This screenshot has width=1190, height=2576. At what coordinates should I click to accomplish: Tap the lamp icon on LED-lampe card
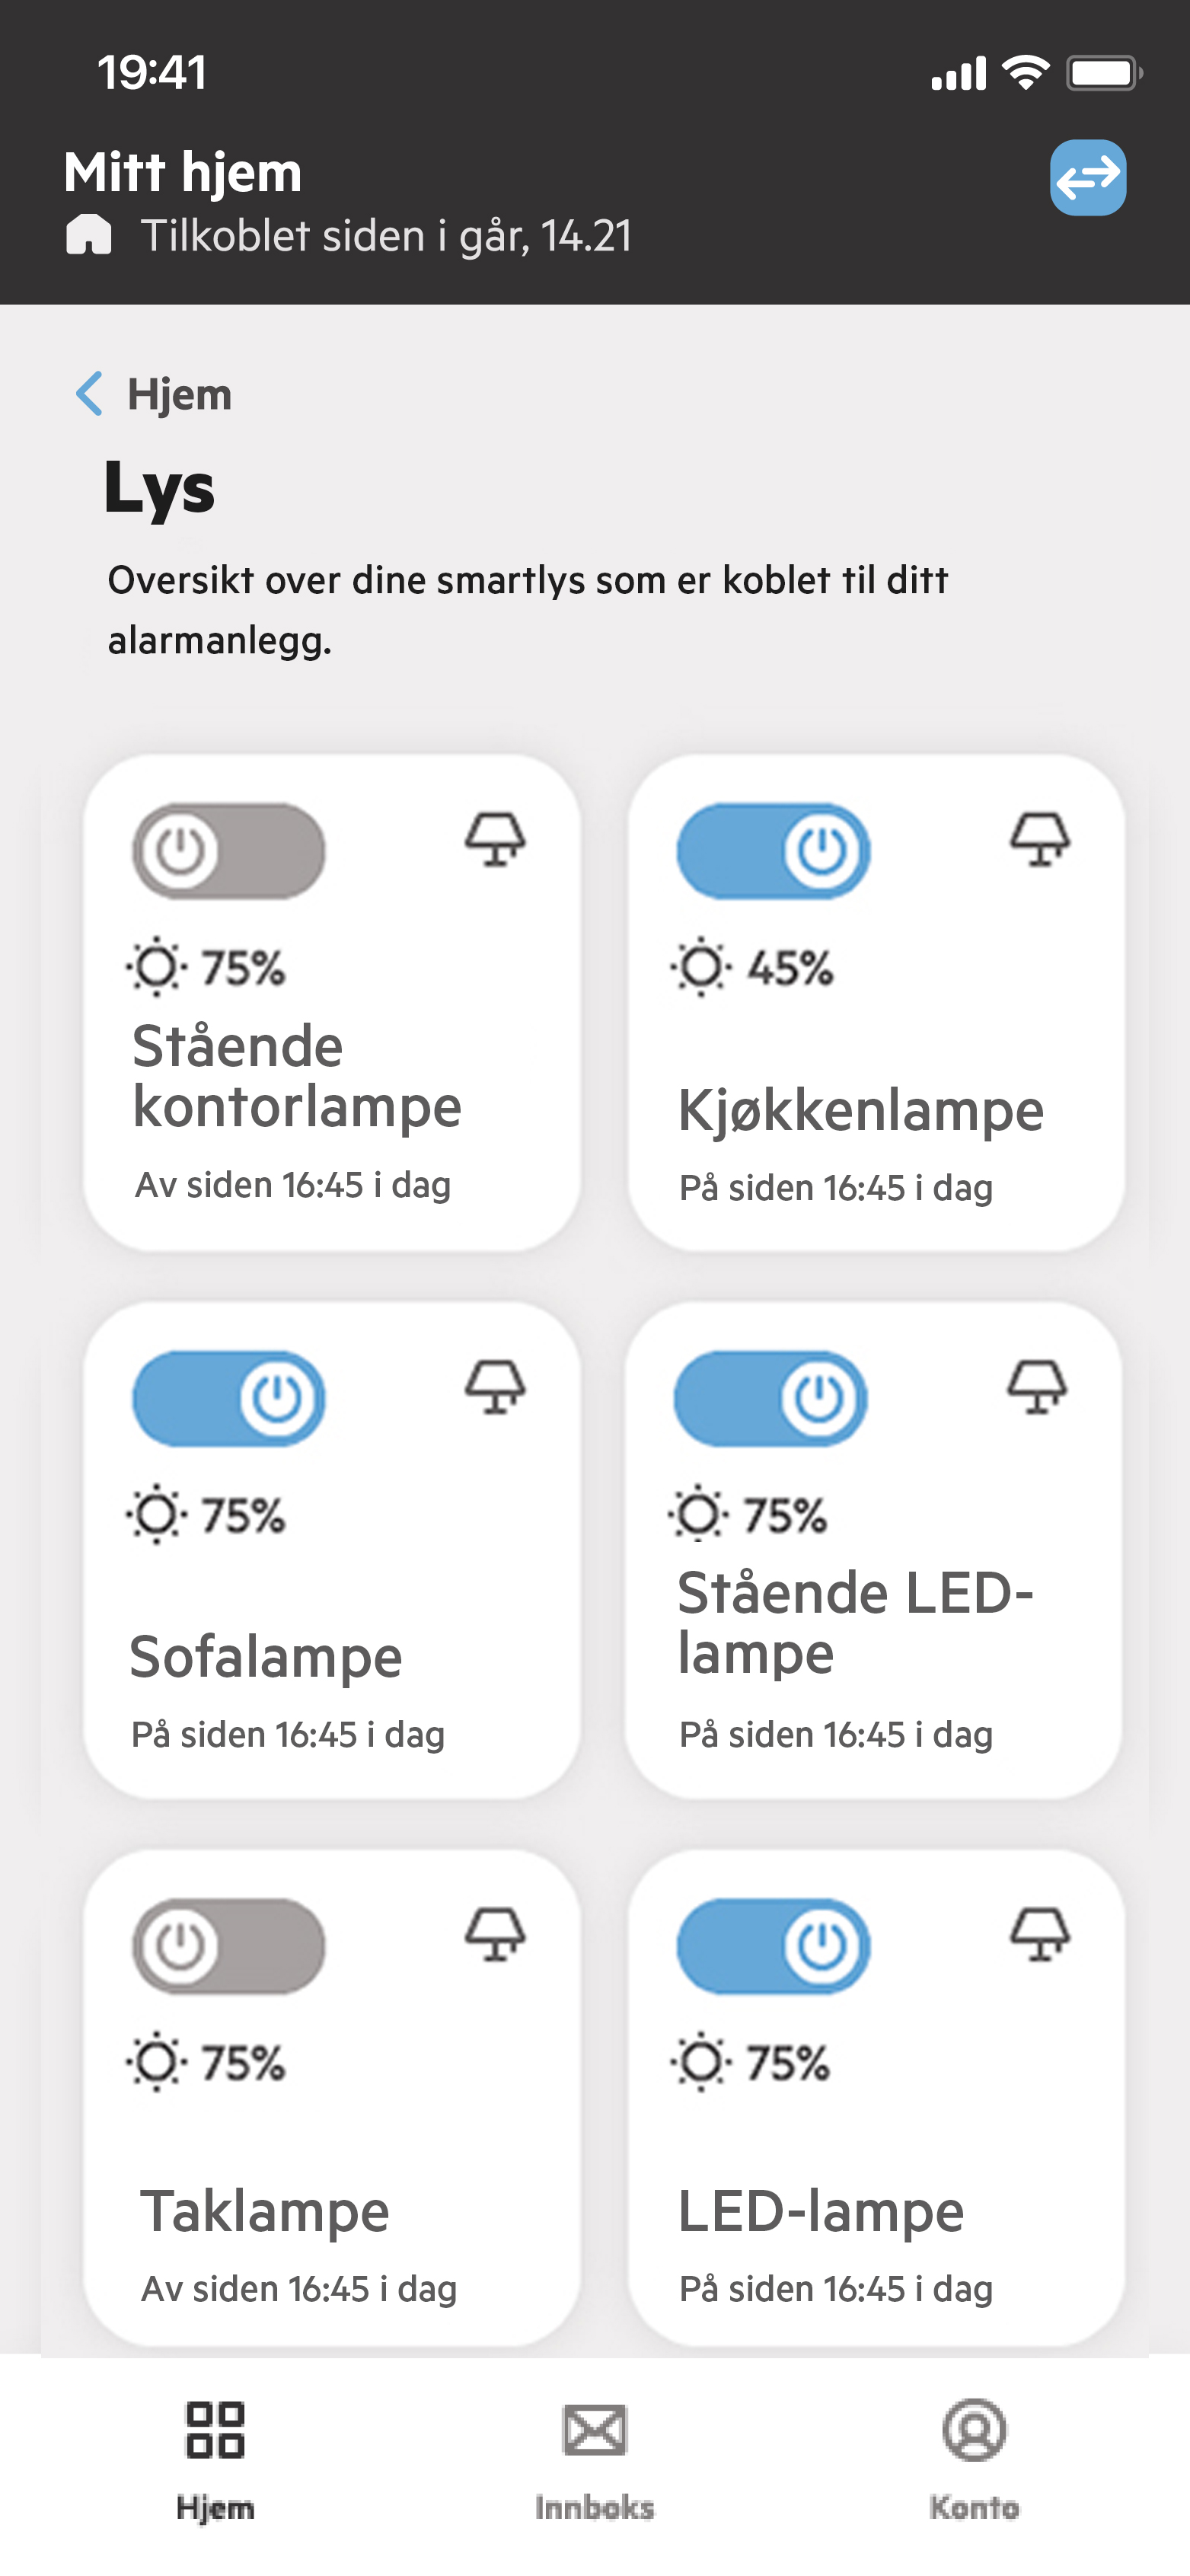click(1039, 1934)
